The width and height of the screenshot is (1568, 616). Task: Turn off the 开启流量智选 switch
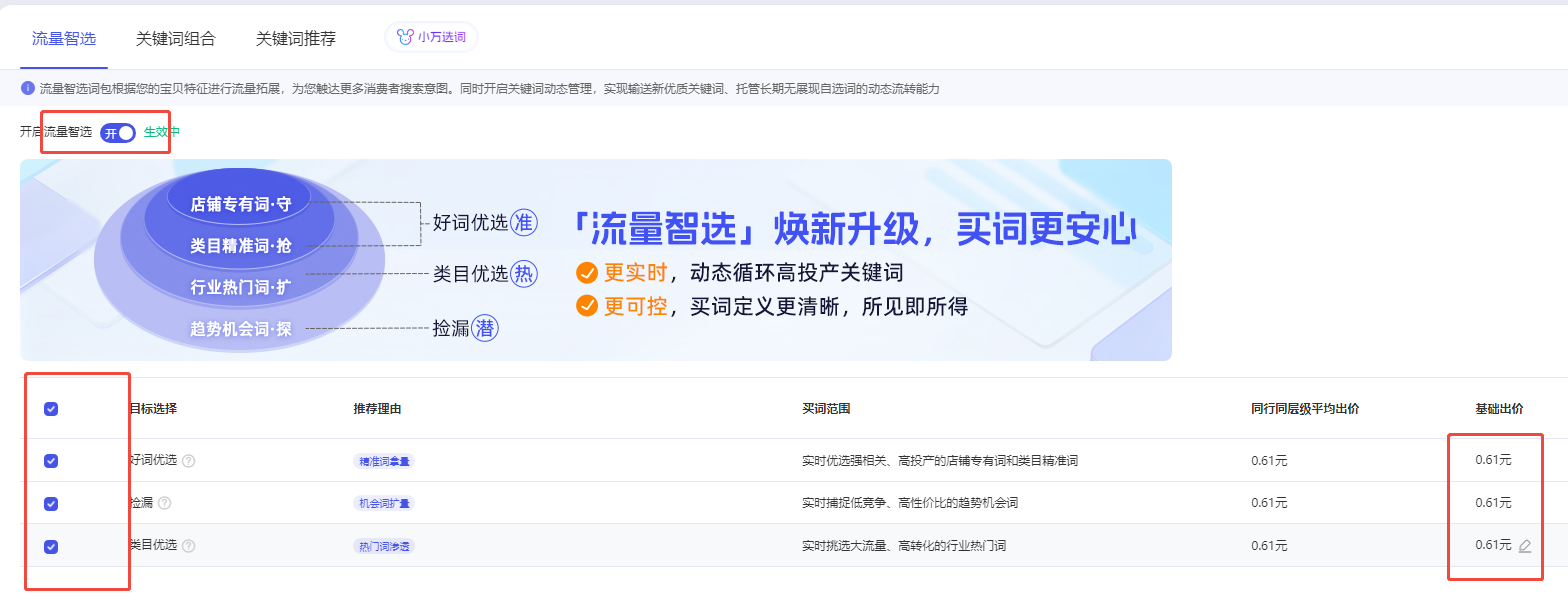click(x=118, y=133)
